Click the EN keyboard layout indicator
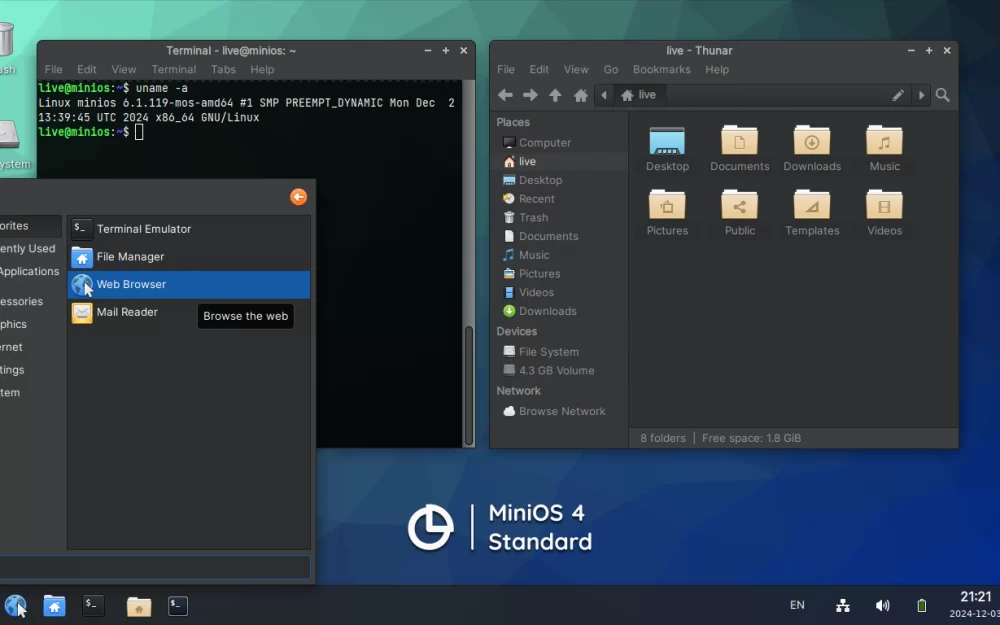This screenshot has width=1000, height=625. [797, 605]
